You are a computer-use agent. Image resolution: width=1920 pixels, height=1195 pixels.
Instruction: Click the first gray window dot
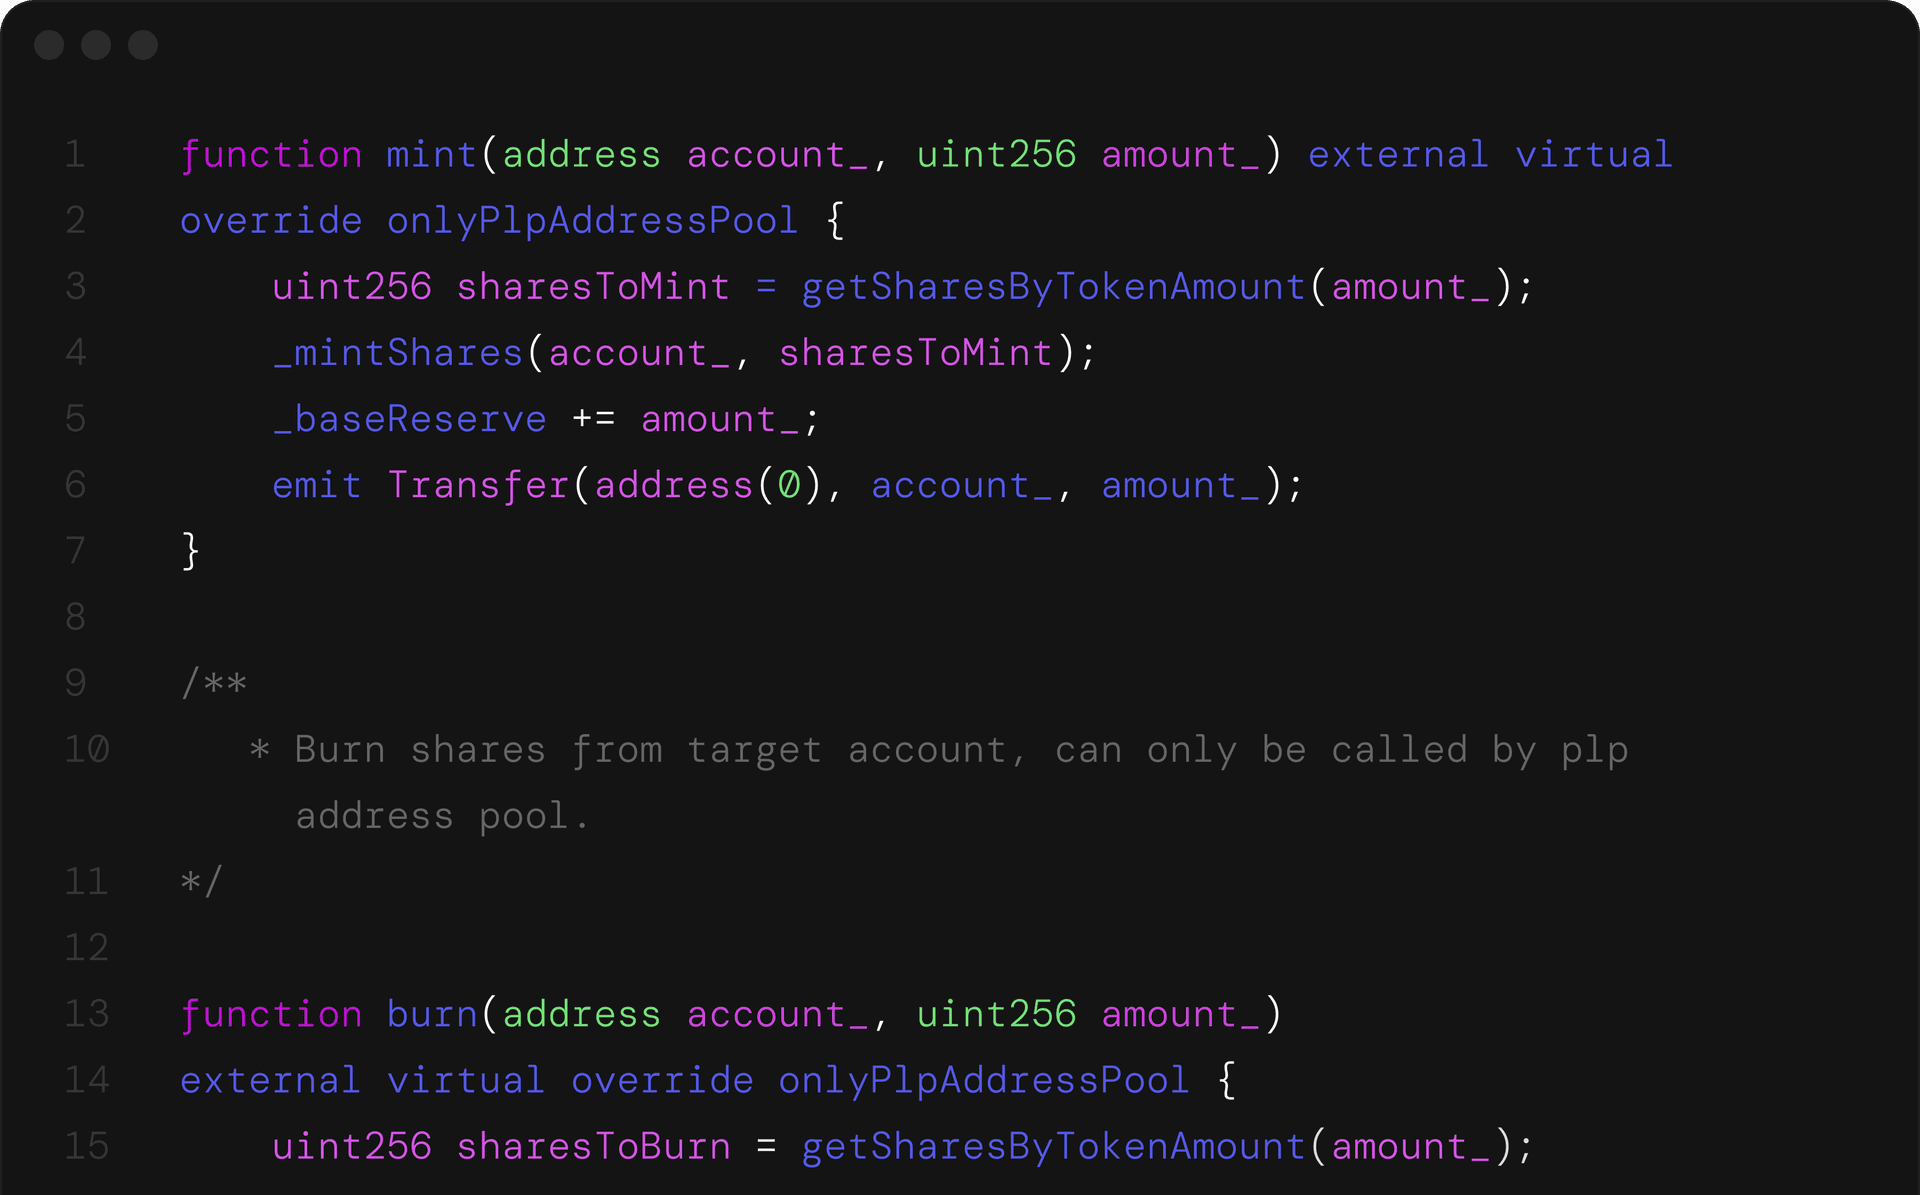49,45
